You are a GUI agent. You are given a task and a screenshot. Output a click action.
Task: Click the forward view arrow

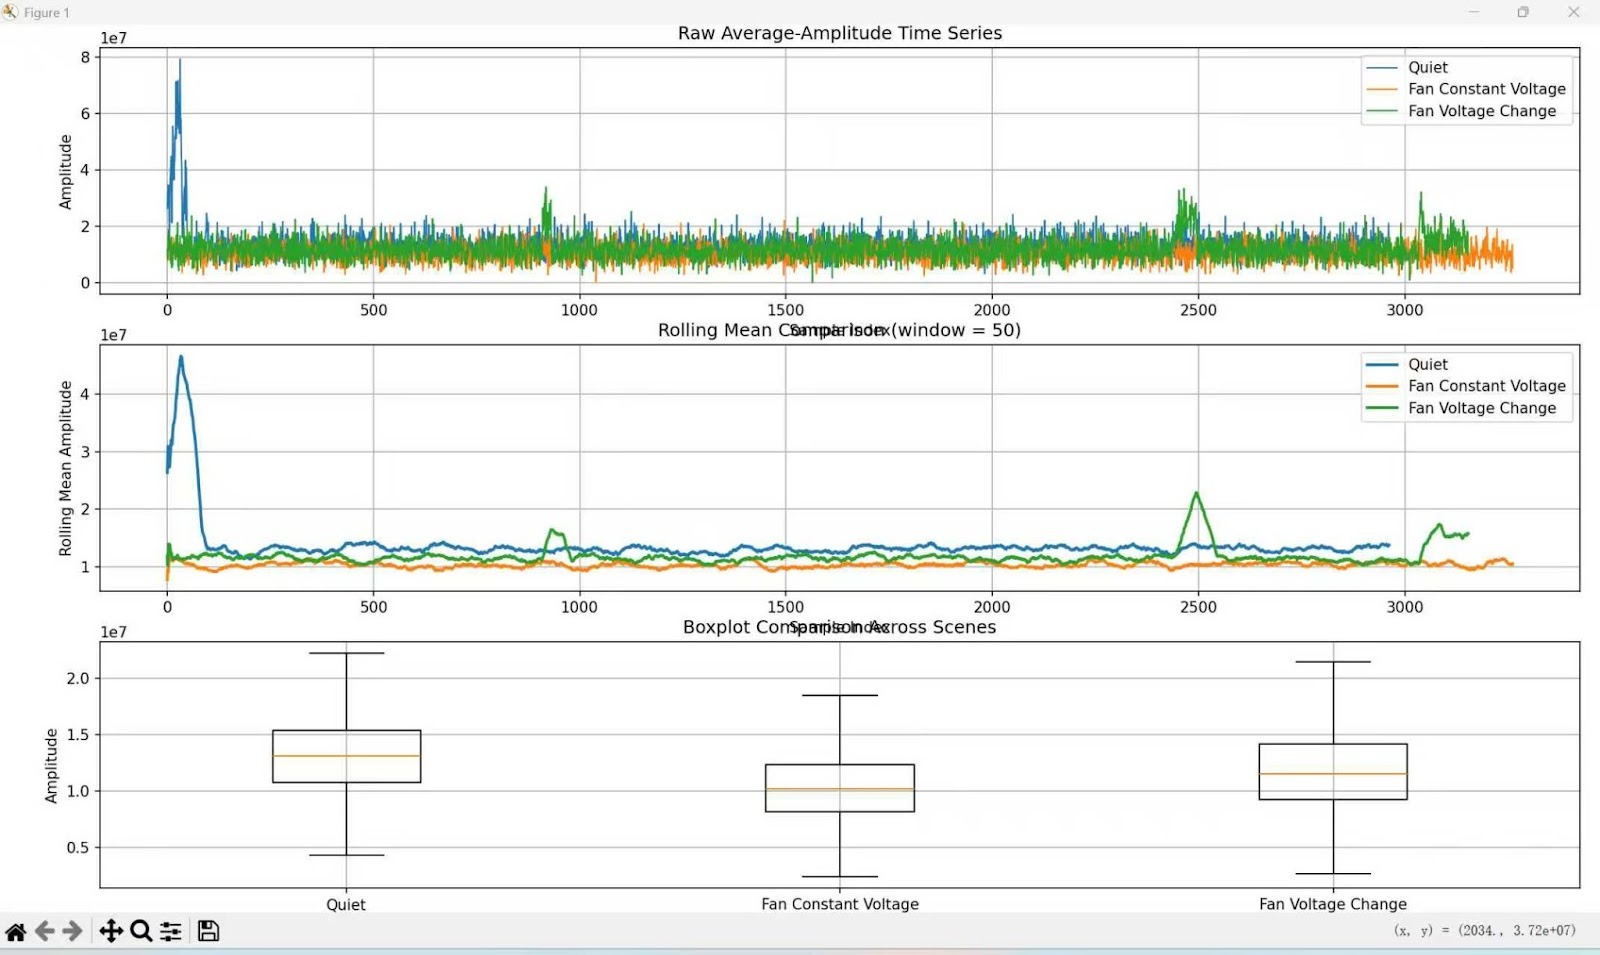(x=73, y=932)
